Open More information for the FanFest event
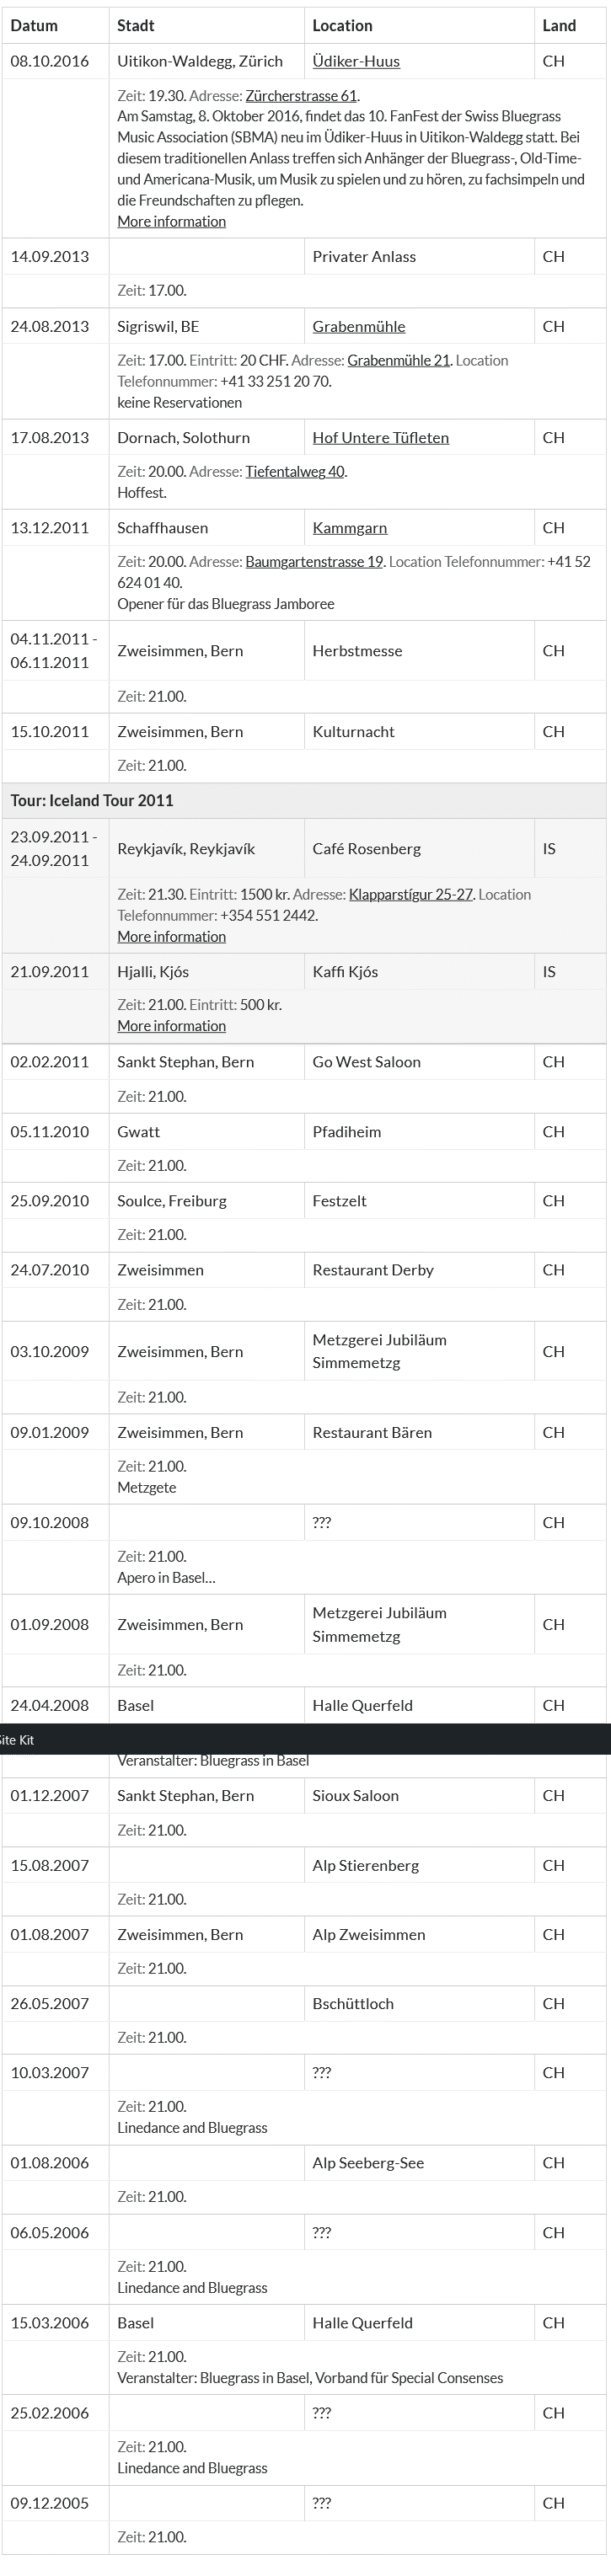This screenshot has width=611, height=2560. pyautogui.click(x=171, y=221)
